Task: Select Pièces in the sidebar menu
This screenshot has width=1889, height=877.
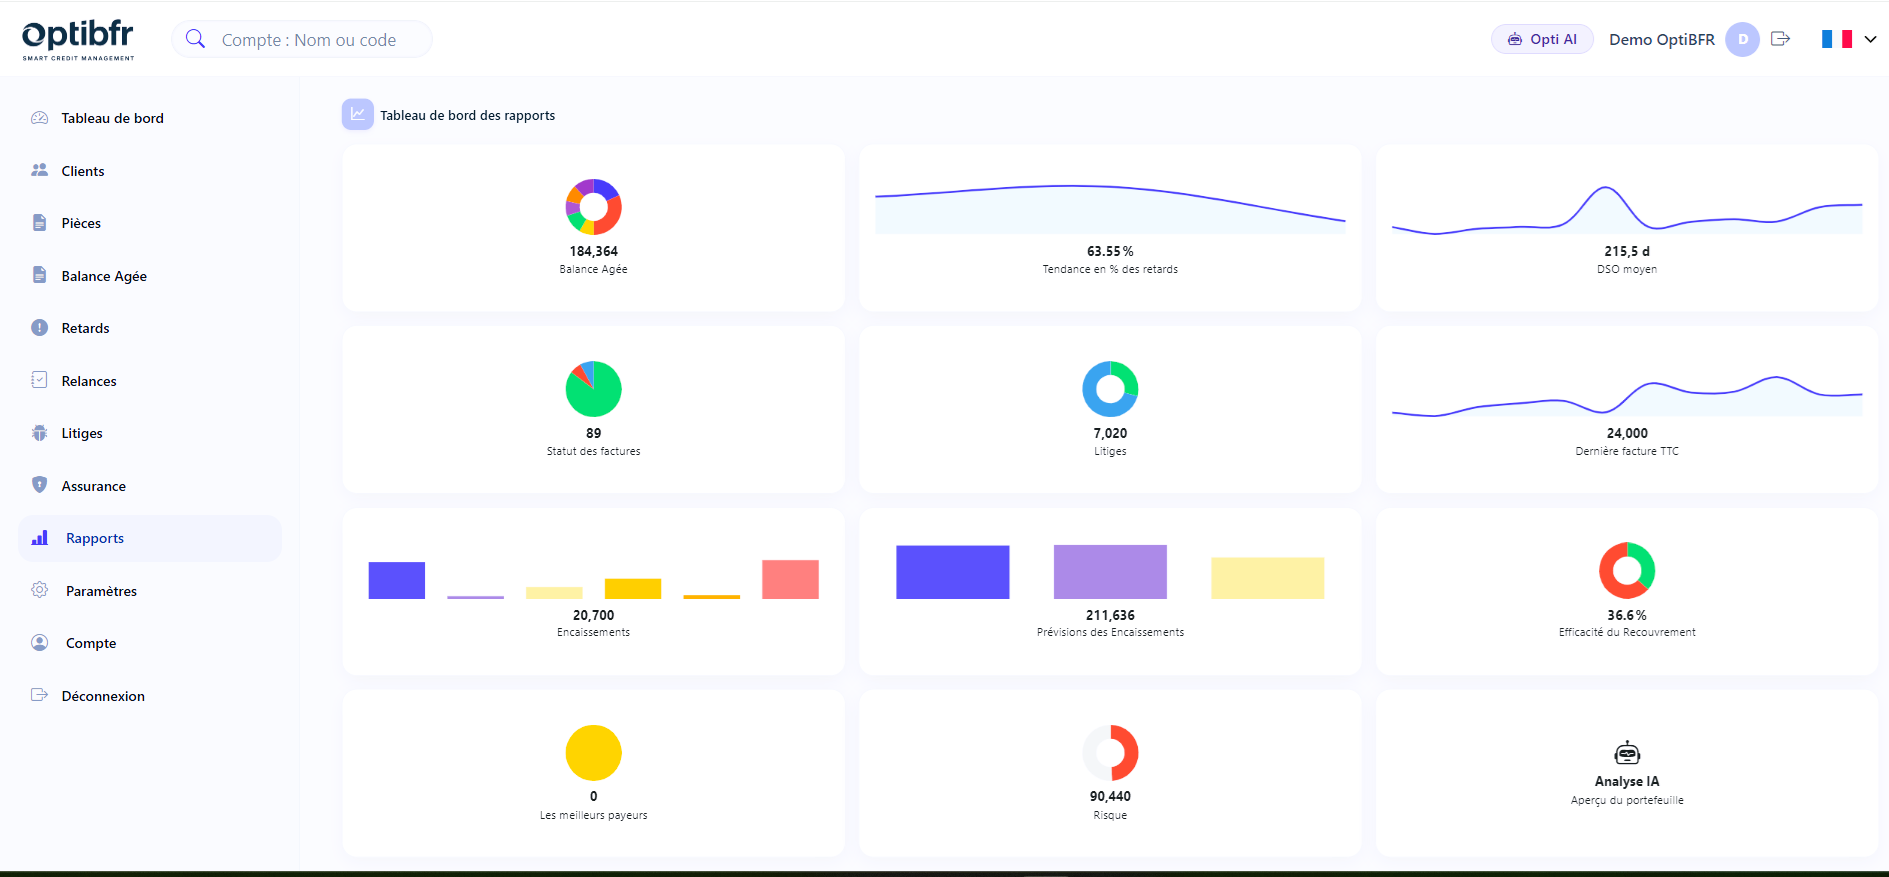Action: click(81, 223)
